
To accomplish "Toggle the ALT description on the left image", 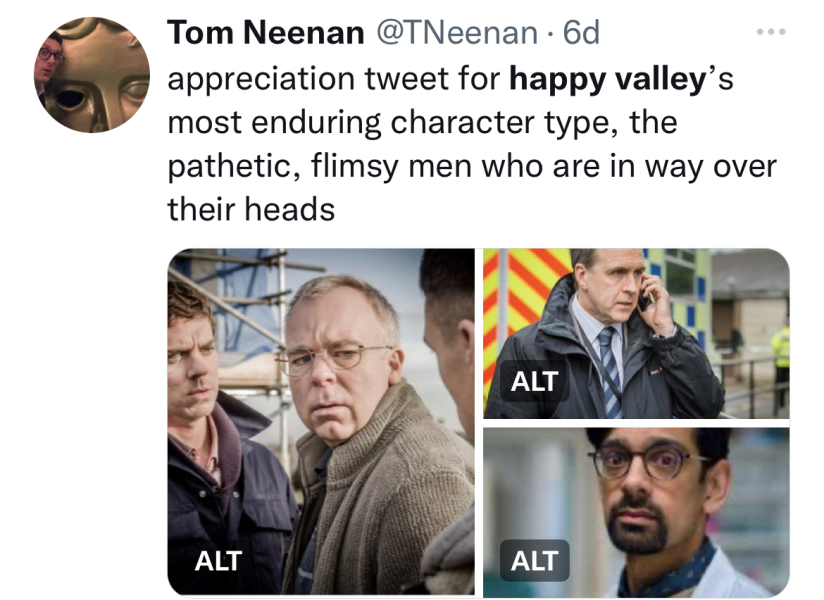I will [217, 562].
